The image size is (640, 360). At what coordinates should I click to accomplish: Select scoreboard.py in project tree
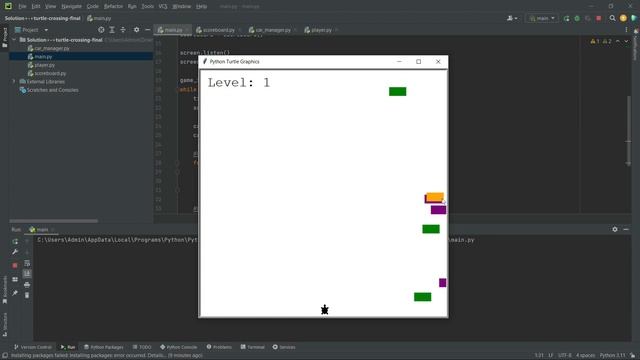(x=50, y=73)
